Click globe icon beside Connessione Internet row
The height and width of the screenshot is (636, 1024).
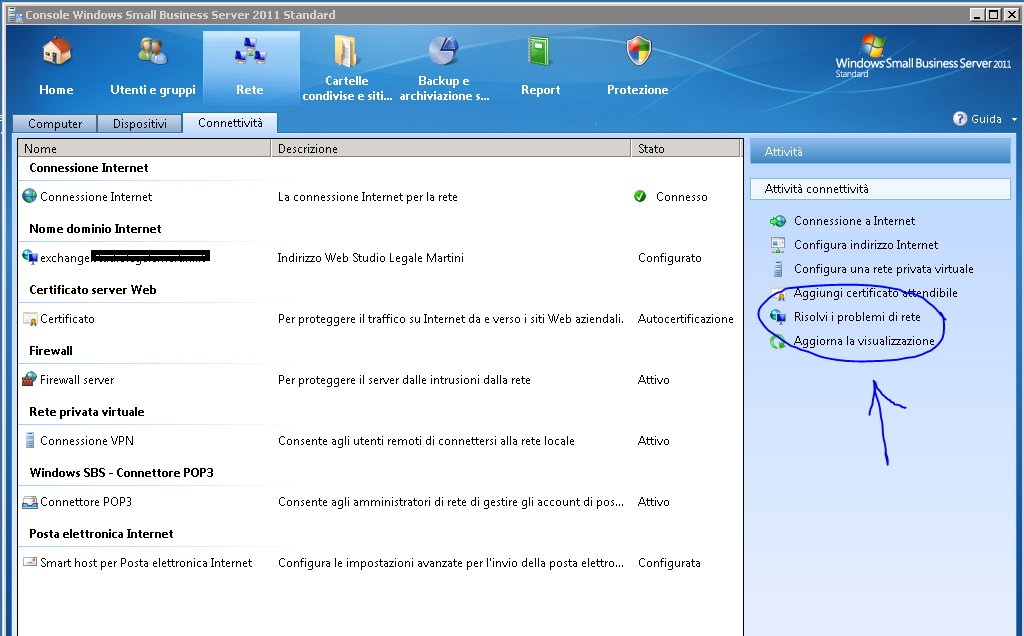coord(29,196)
